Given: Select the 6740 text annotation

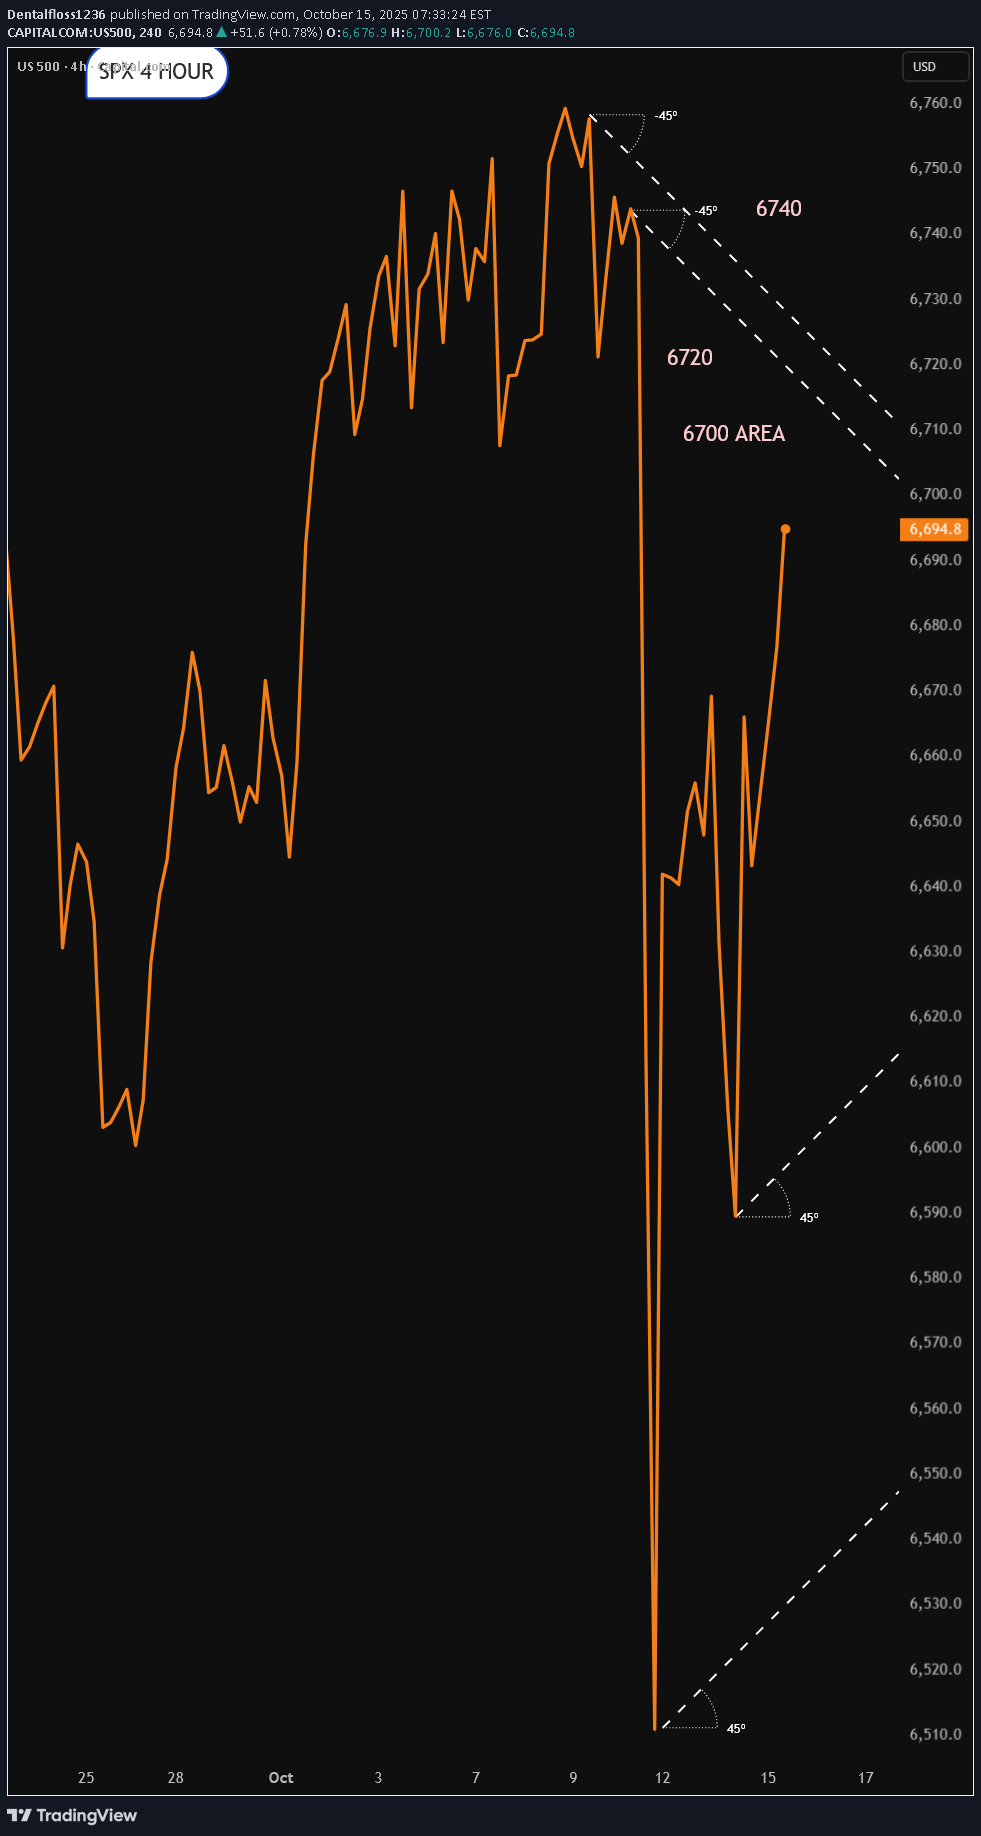Looking at the screenshot, I should pyautogui.click(x=778, y=208).
